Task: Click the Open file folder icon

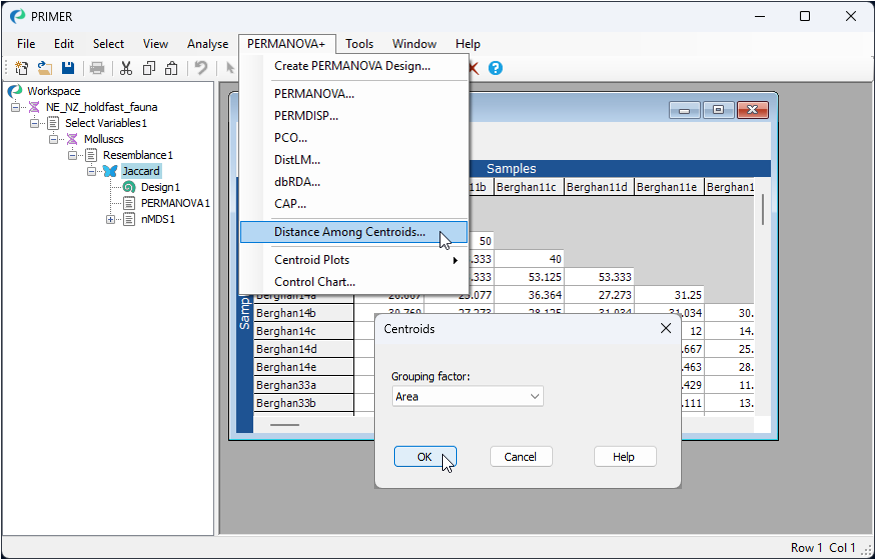Action: click(x=45, y=68)
